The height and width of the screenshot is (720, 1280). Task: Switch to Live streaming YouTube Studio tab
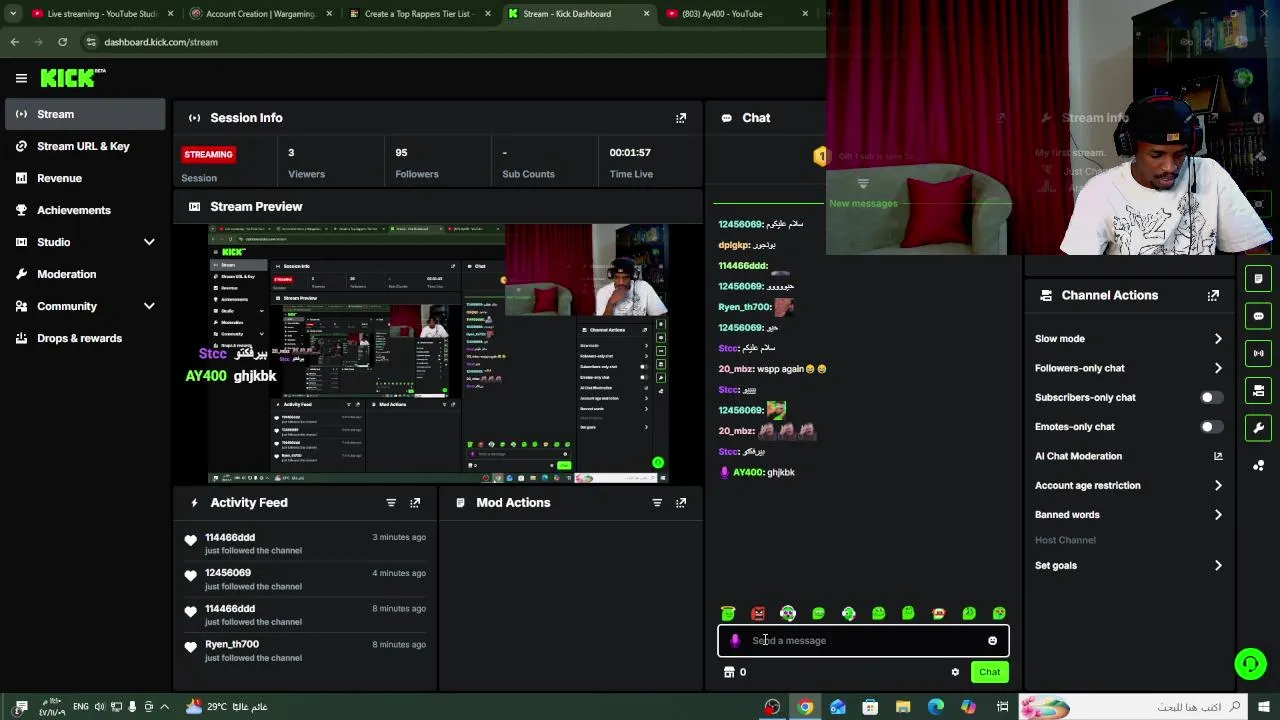(102, 14)
